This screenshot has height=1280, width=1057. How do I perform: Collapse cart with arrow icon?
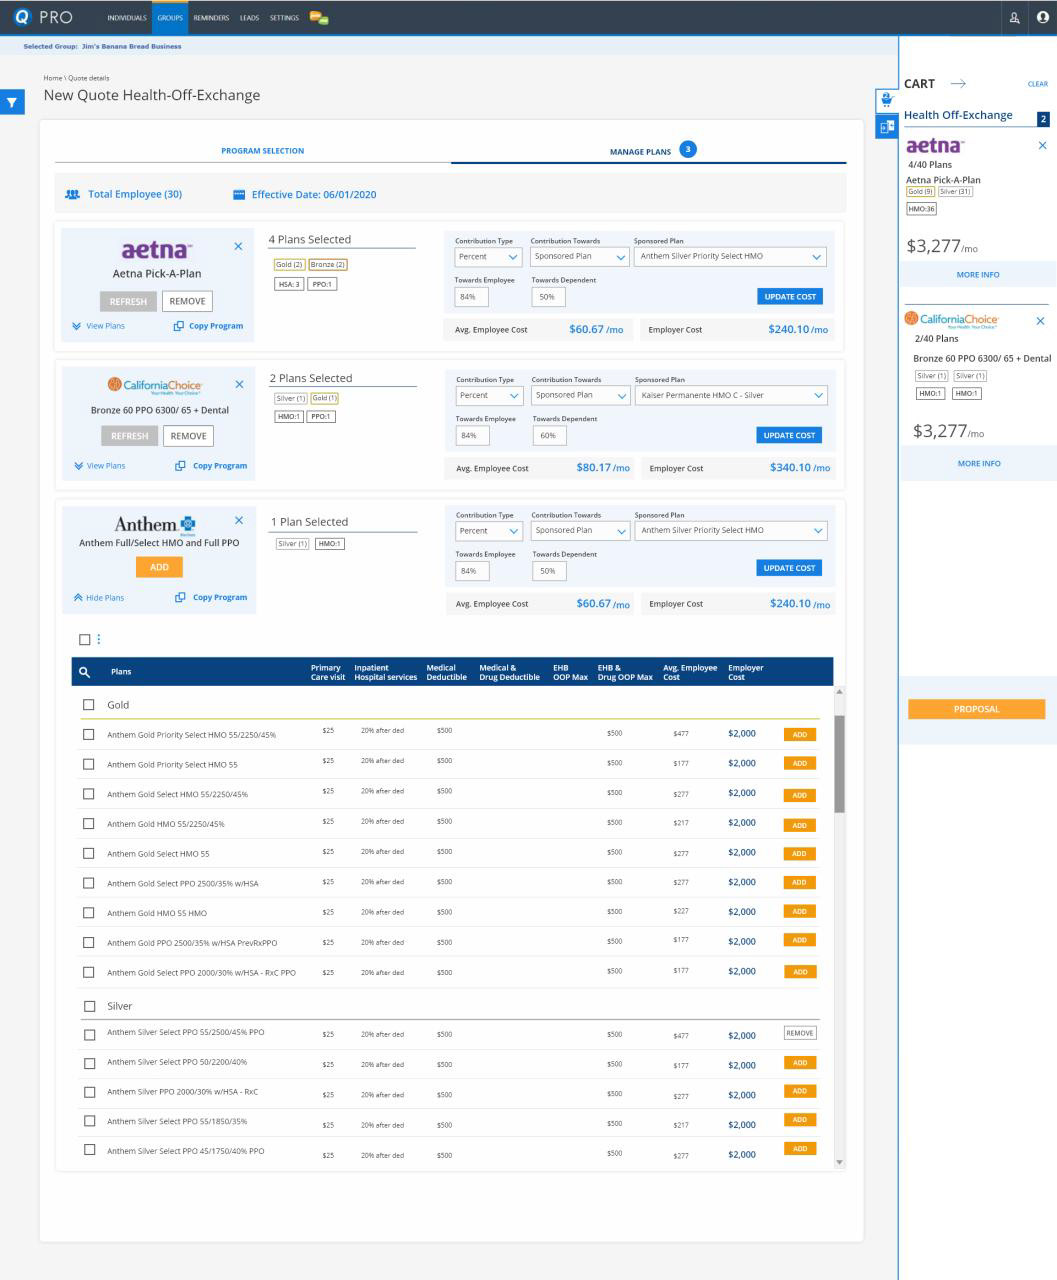tap(957, 84)
